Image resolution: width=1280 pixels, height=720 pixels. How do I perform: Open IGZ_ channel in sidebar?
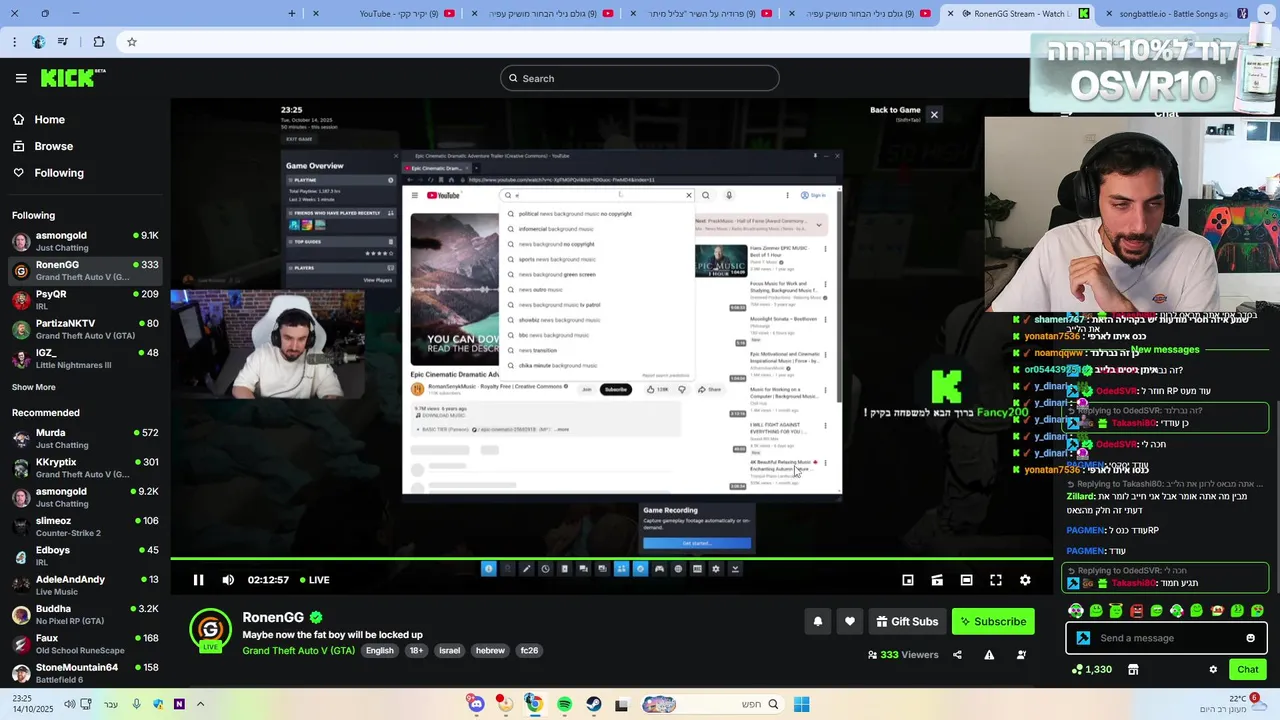tap(85, 358)
